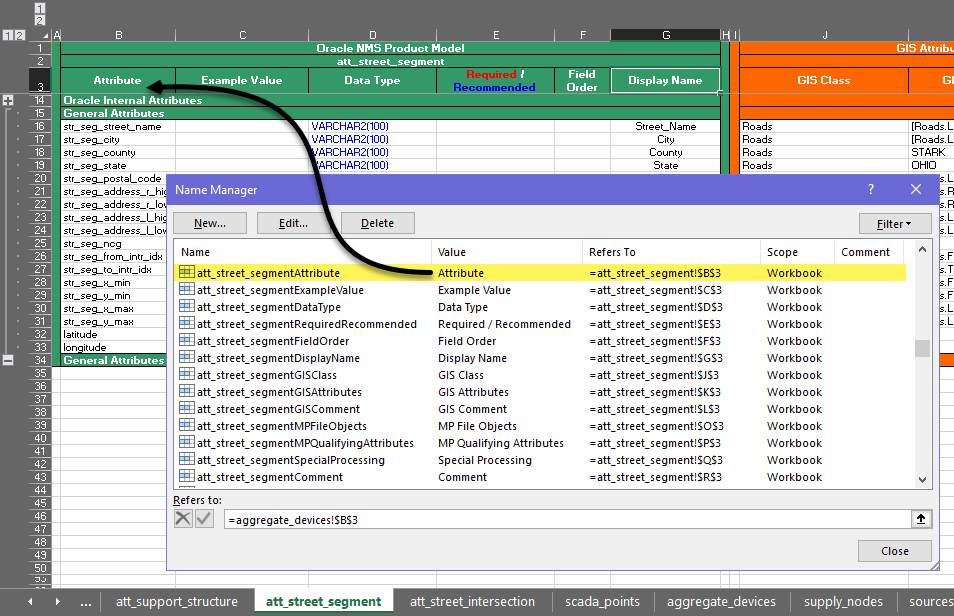This screenshot has height=616, width=954.
Task: Select the STARK cell
Action: coord(931,152)
